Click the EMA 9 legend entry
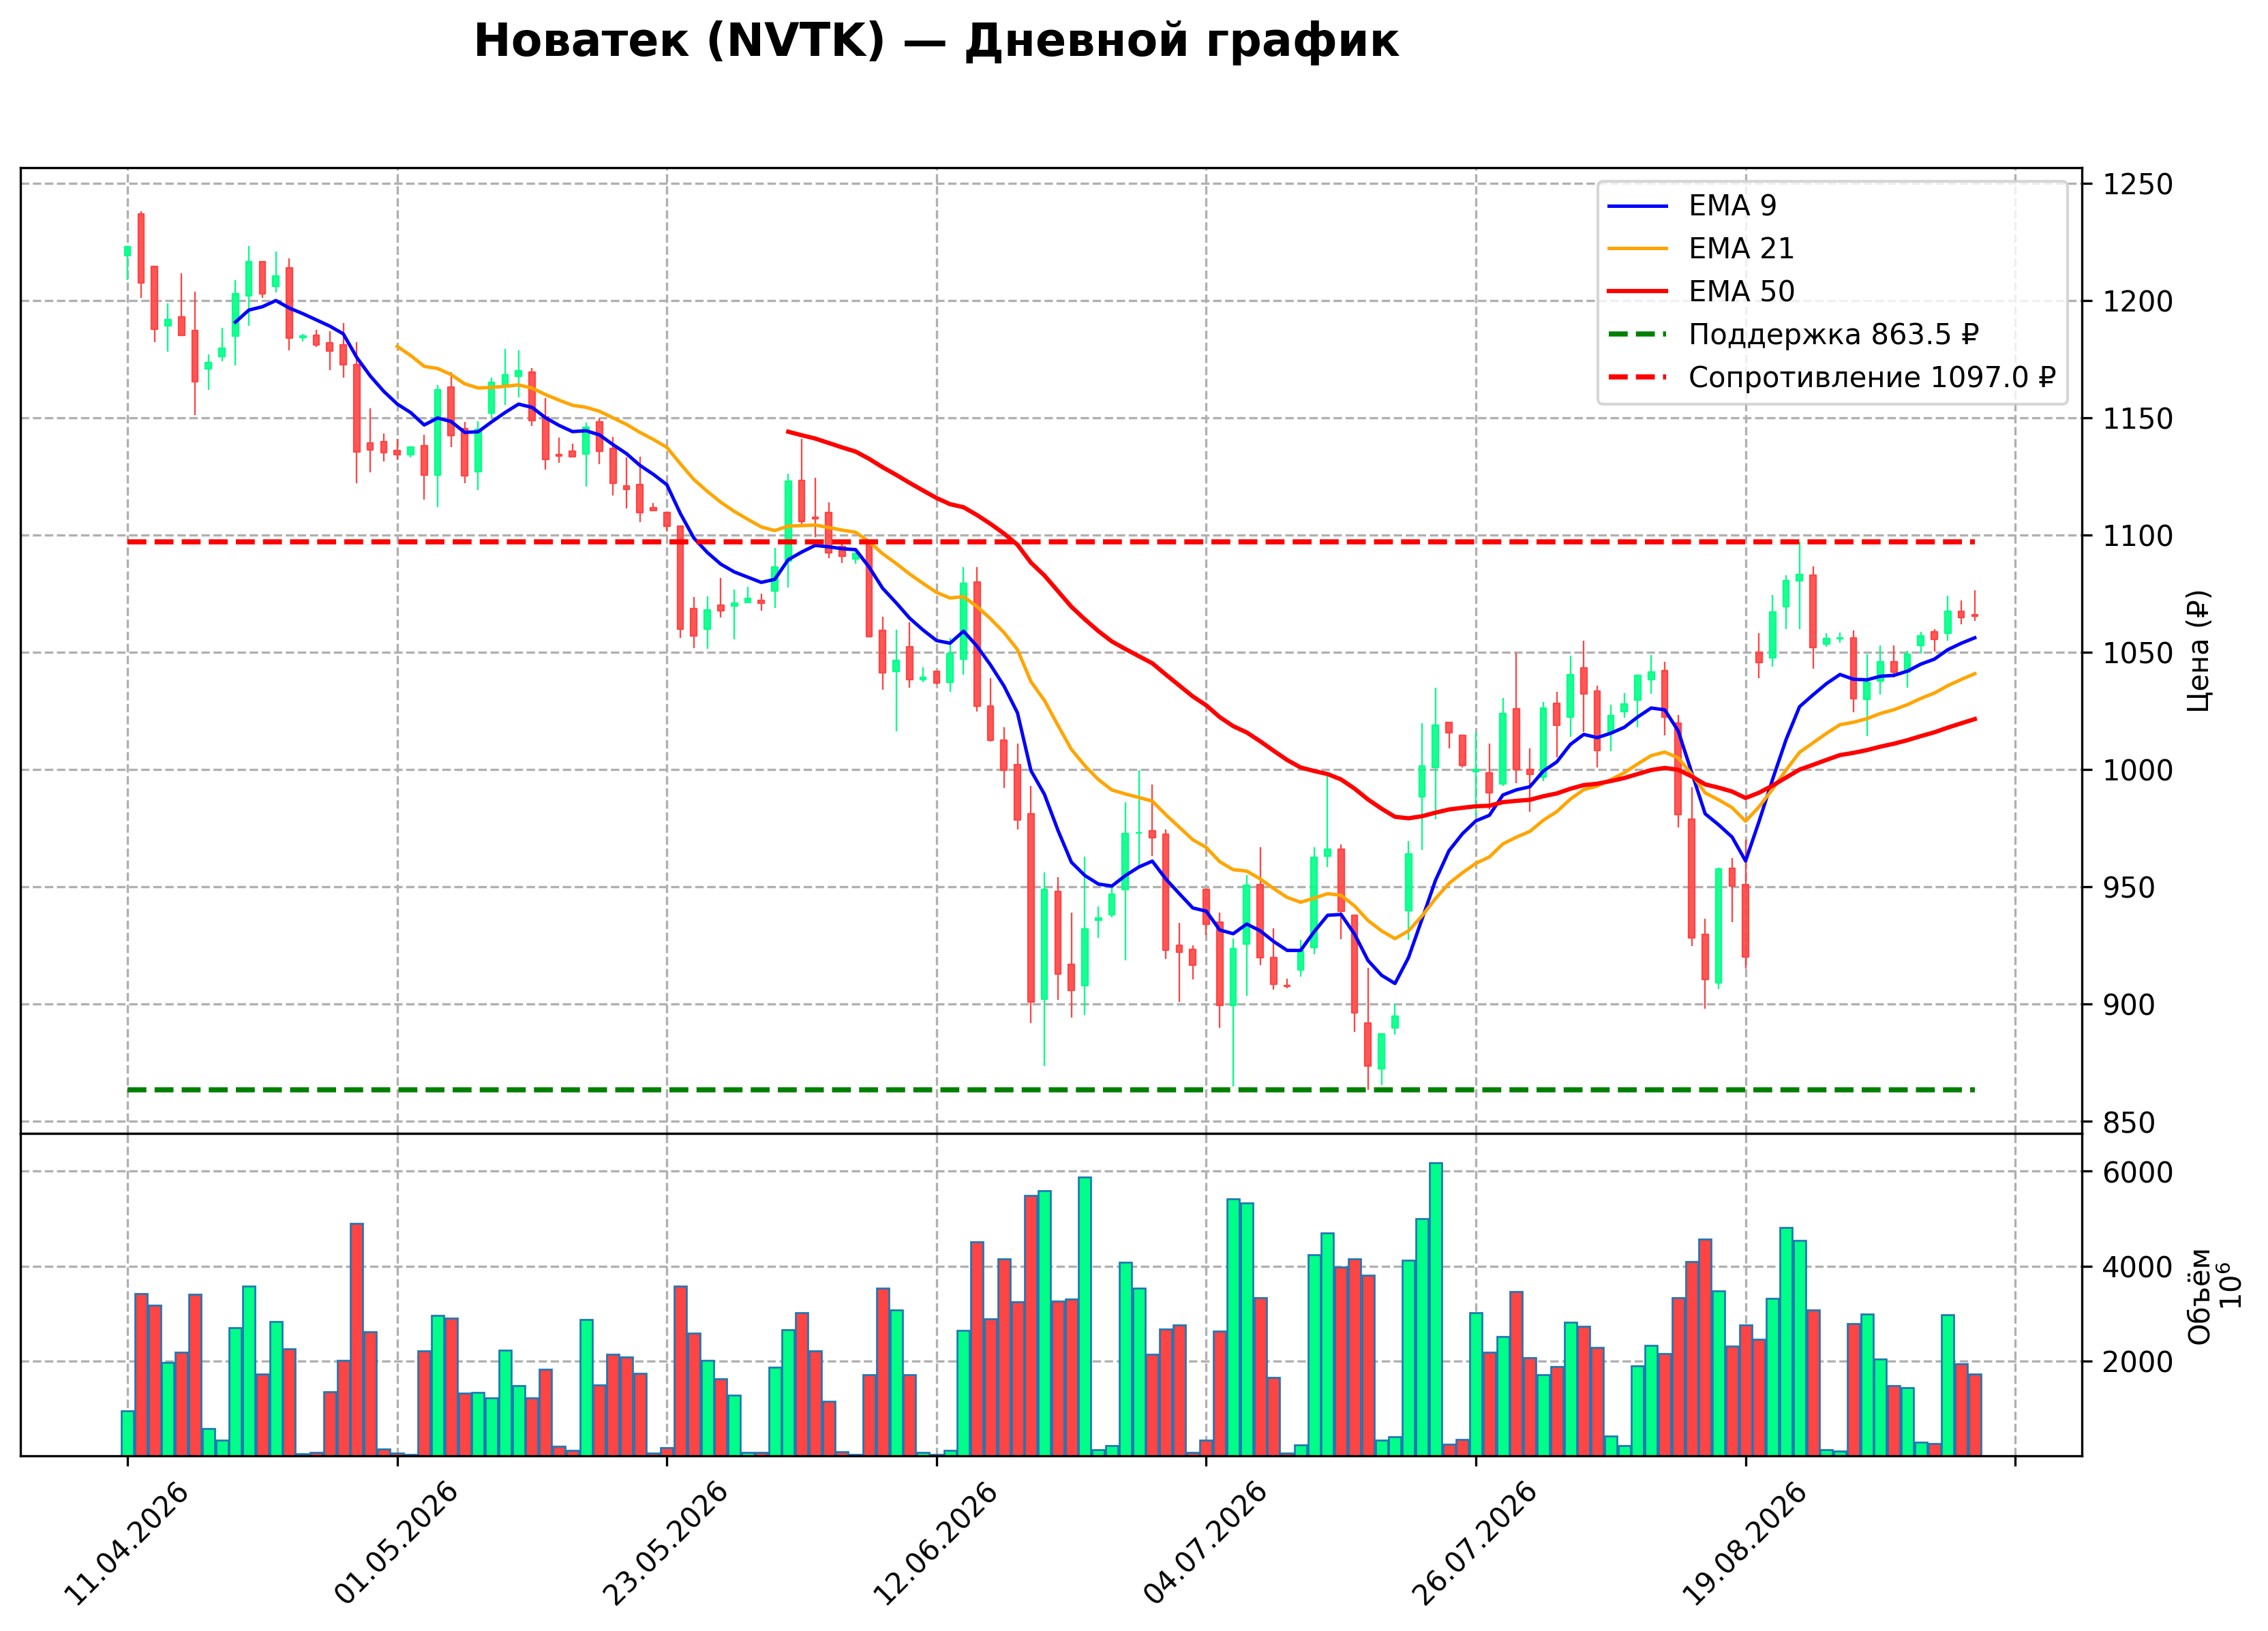 coord(1692,205)
